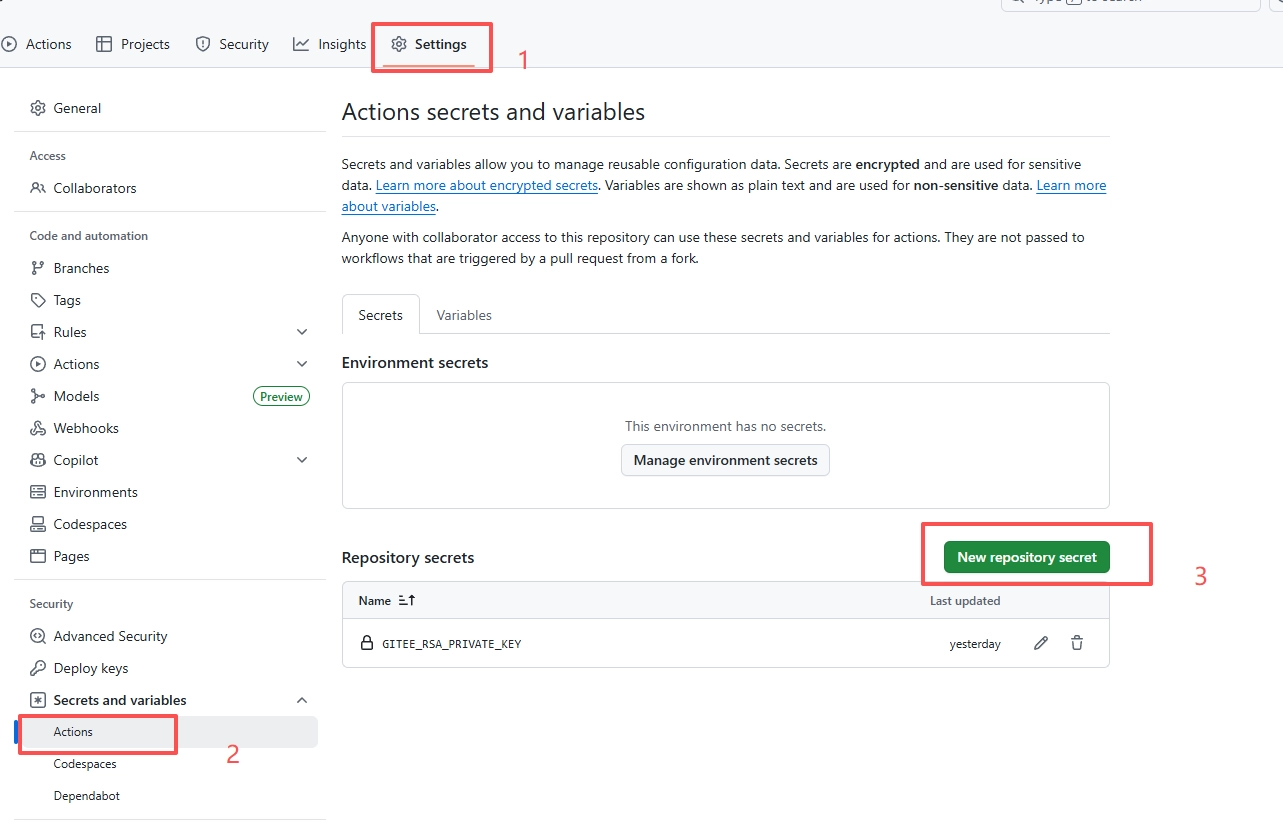The image size is (1283, 828).
Task: Click the New repository secret button
Action: pyautogui.click(x=1027, y=557)
